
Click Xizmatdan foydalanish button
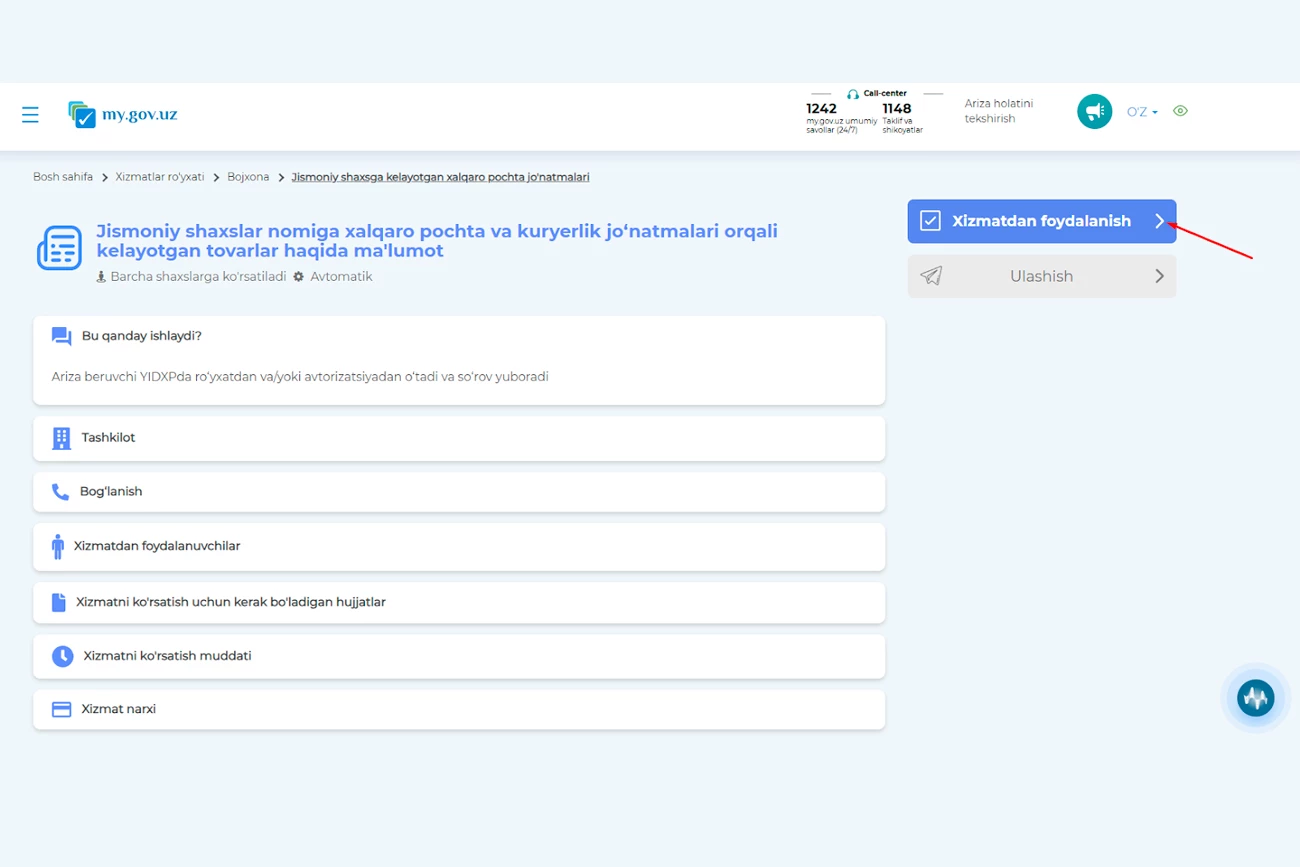tap(1042, 221)
